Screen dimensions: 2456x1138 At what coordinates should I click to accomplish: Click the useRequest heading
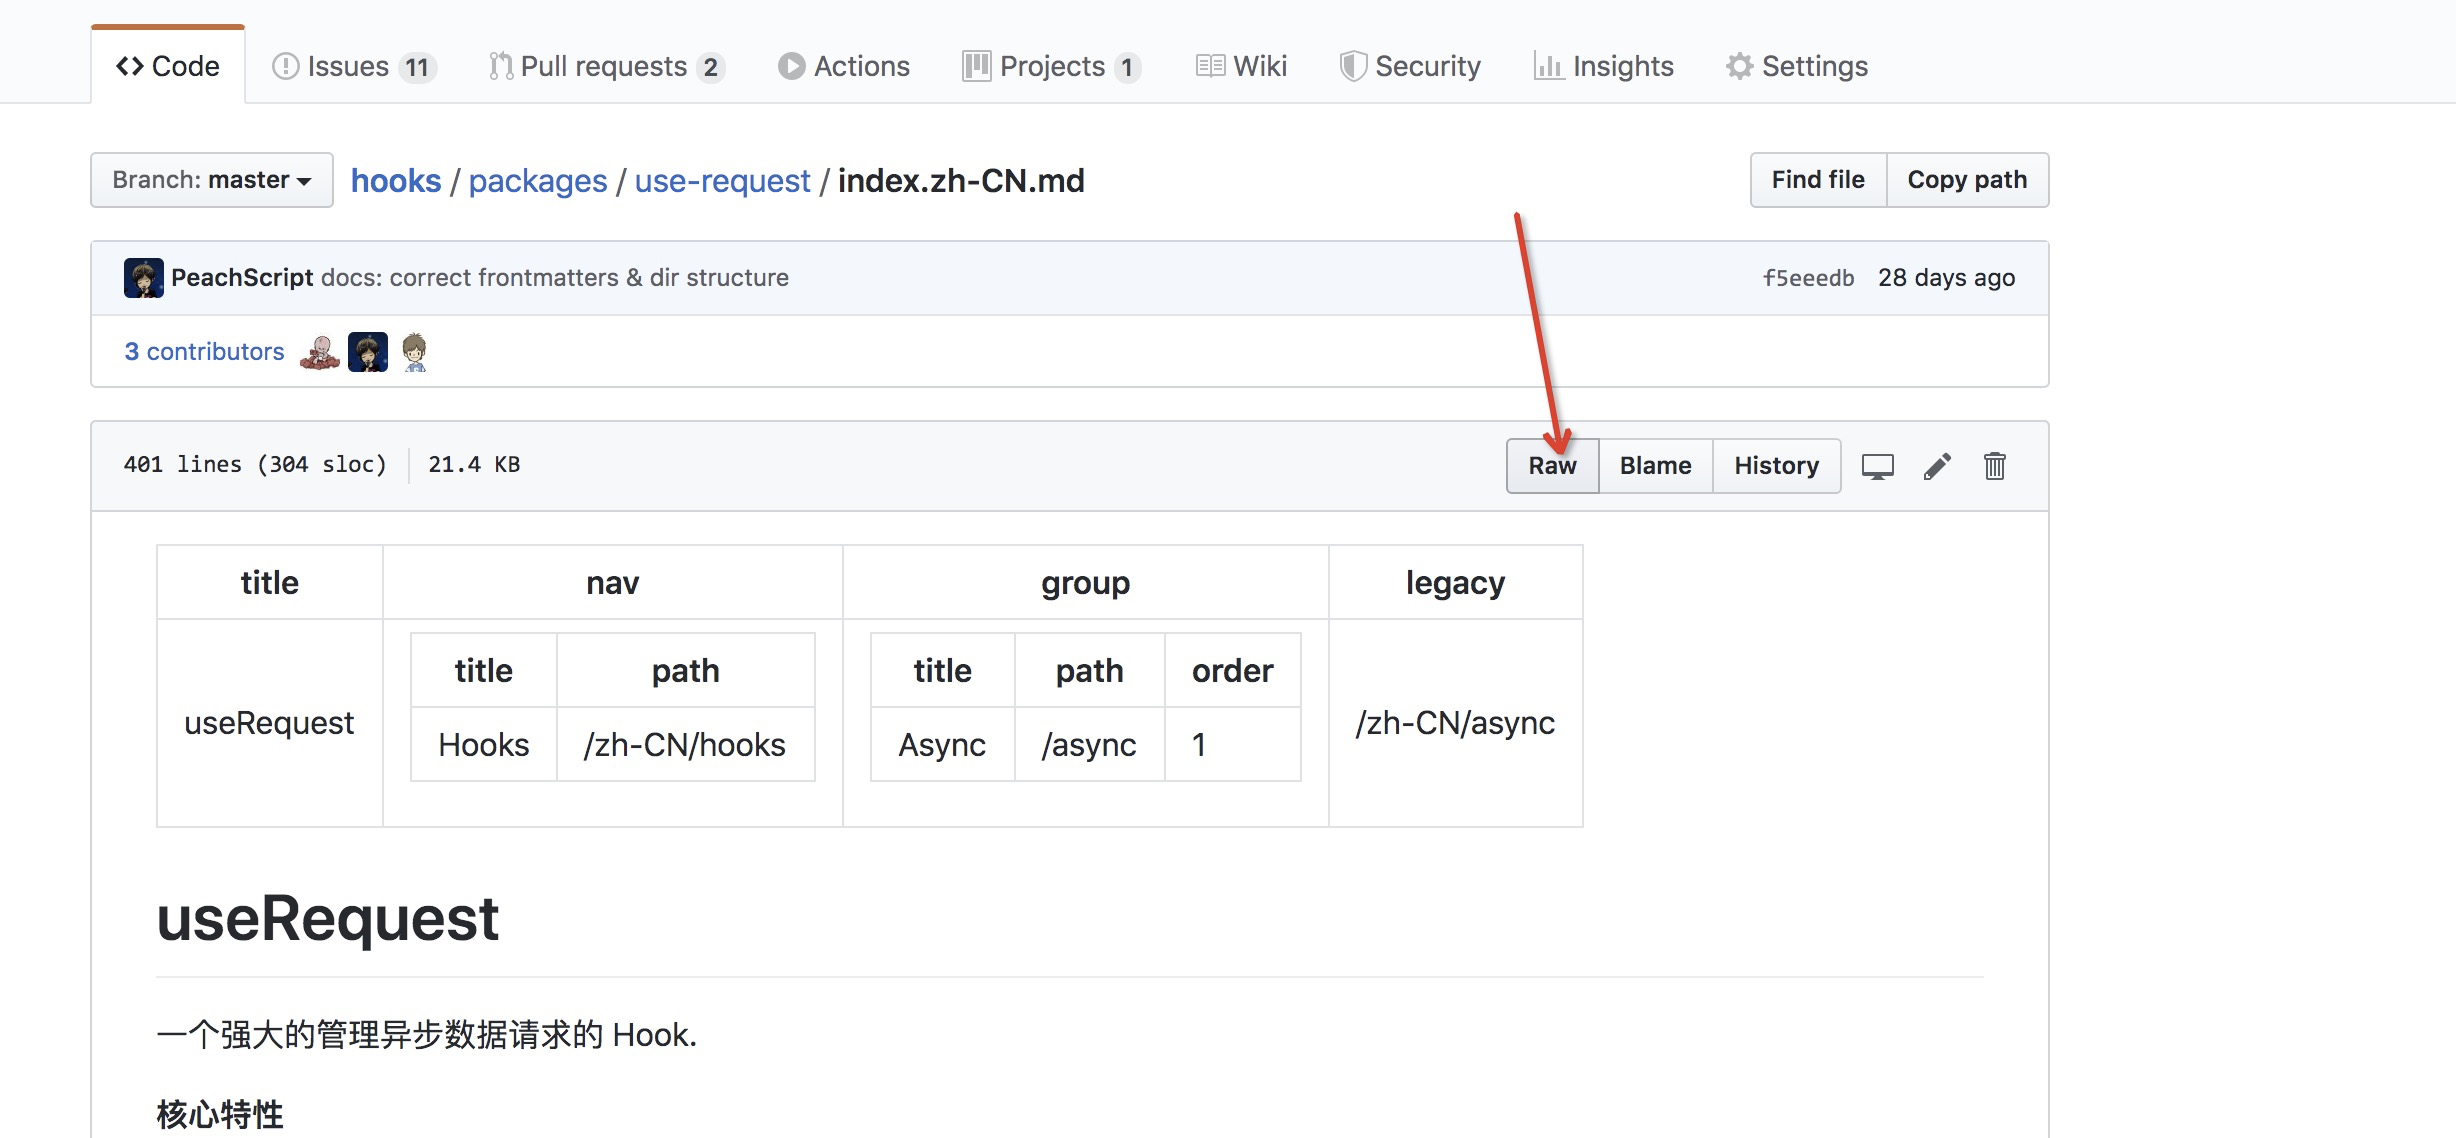coord(328,919)
